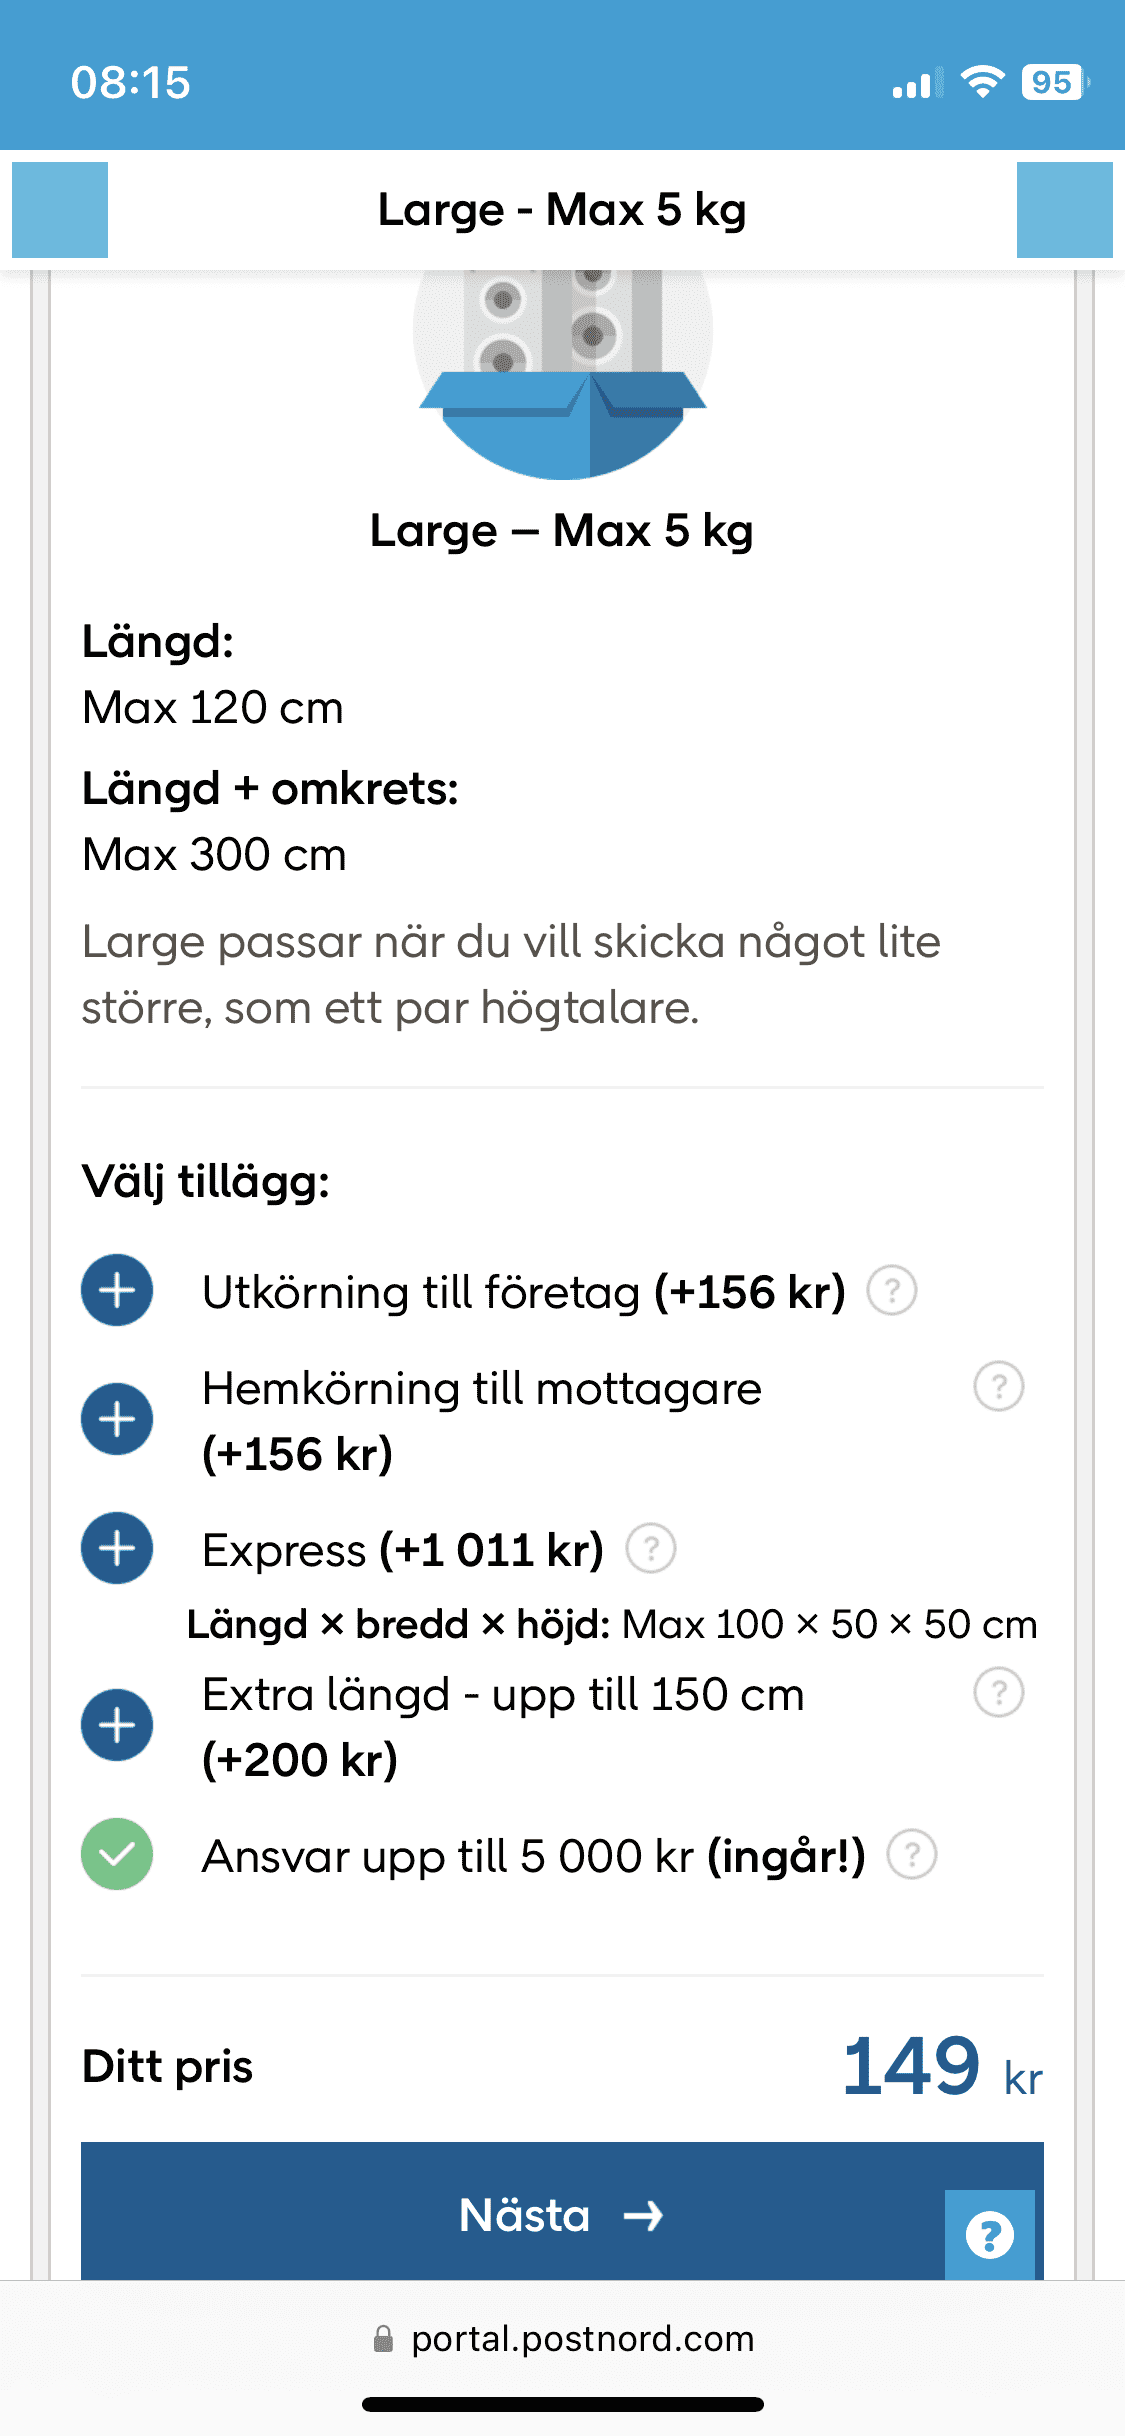Tap the left blue header button
This screenshot has height=2436, width=1125.
click(x=60, y=210)
